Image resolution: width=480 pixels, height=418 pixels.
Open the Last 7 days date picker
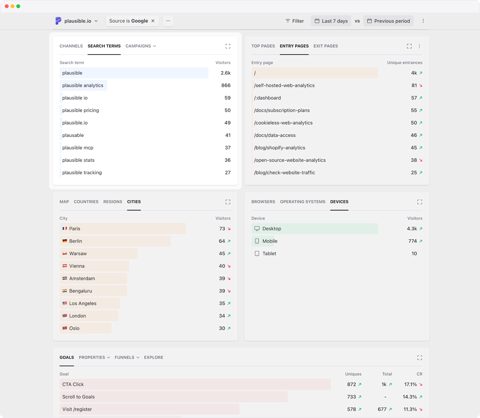[x=331, y=21]
